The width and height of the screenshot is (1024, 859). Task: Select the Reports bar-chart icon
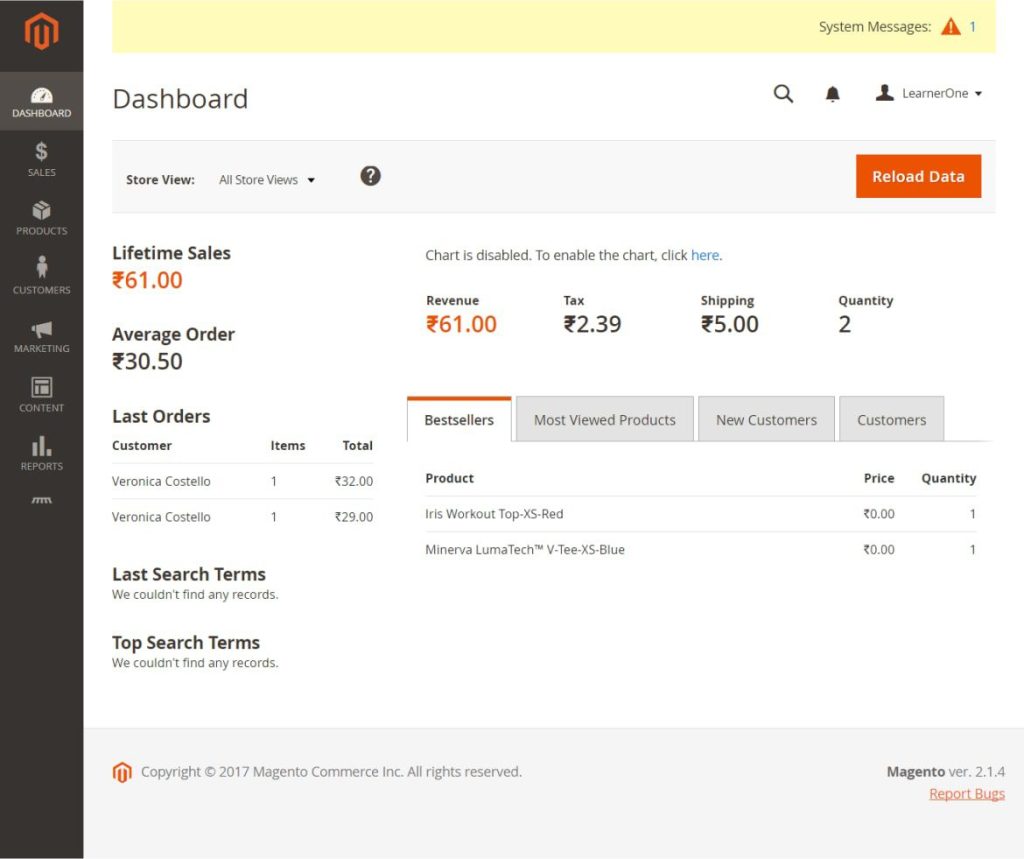tap(41, 454)
